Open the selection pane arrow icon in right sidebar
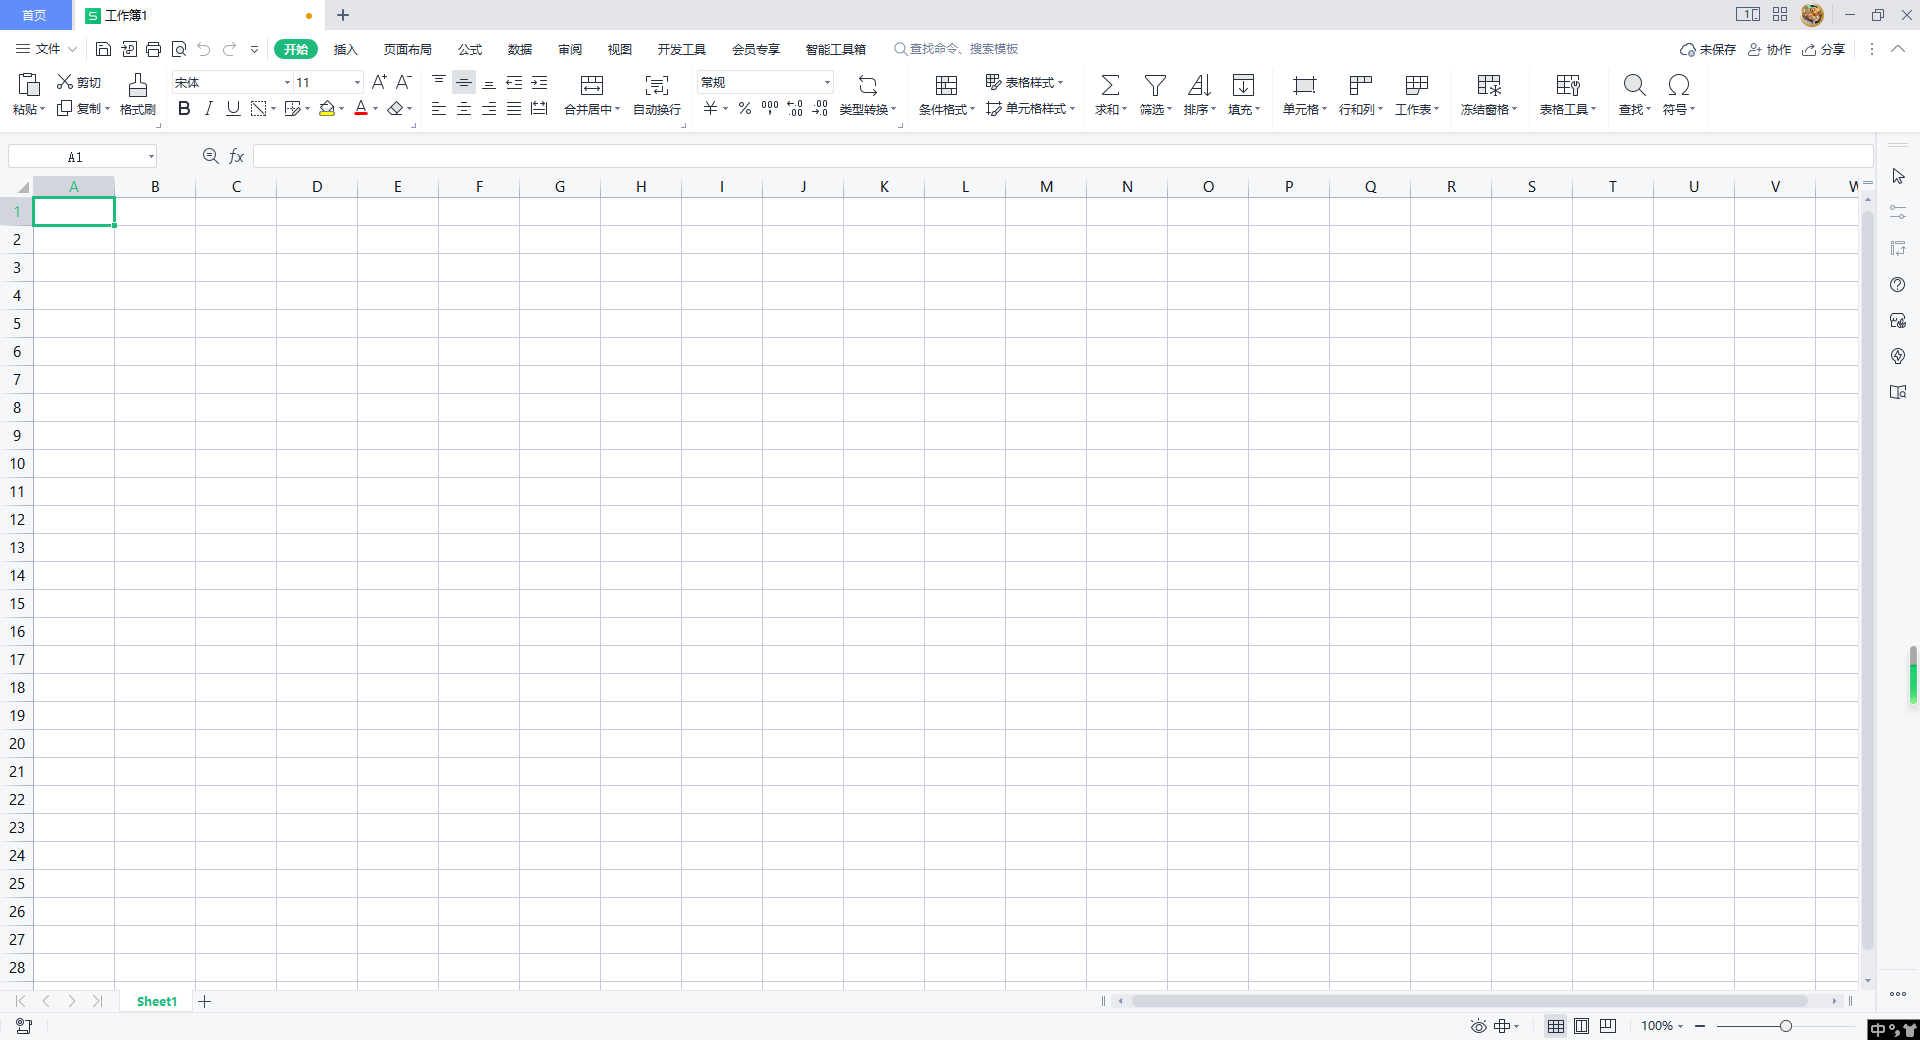This screenshot has height=1040, width=1920. pyautogui.click(x=1898, y=176)
